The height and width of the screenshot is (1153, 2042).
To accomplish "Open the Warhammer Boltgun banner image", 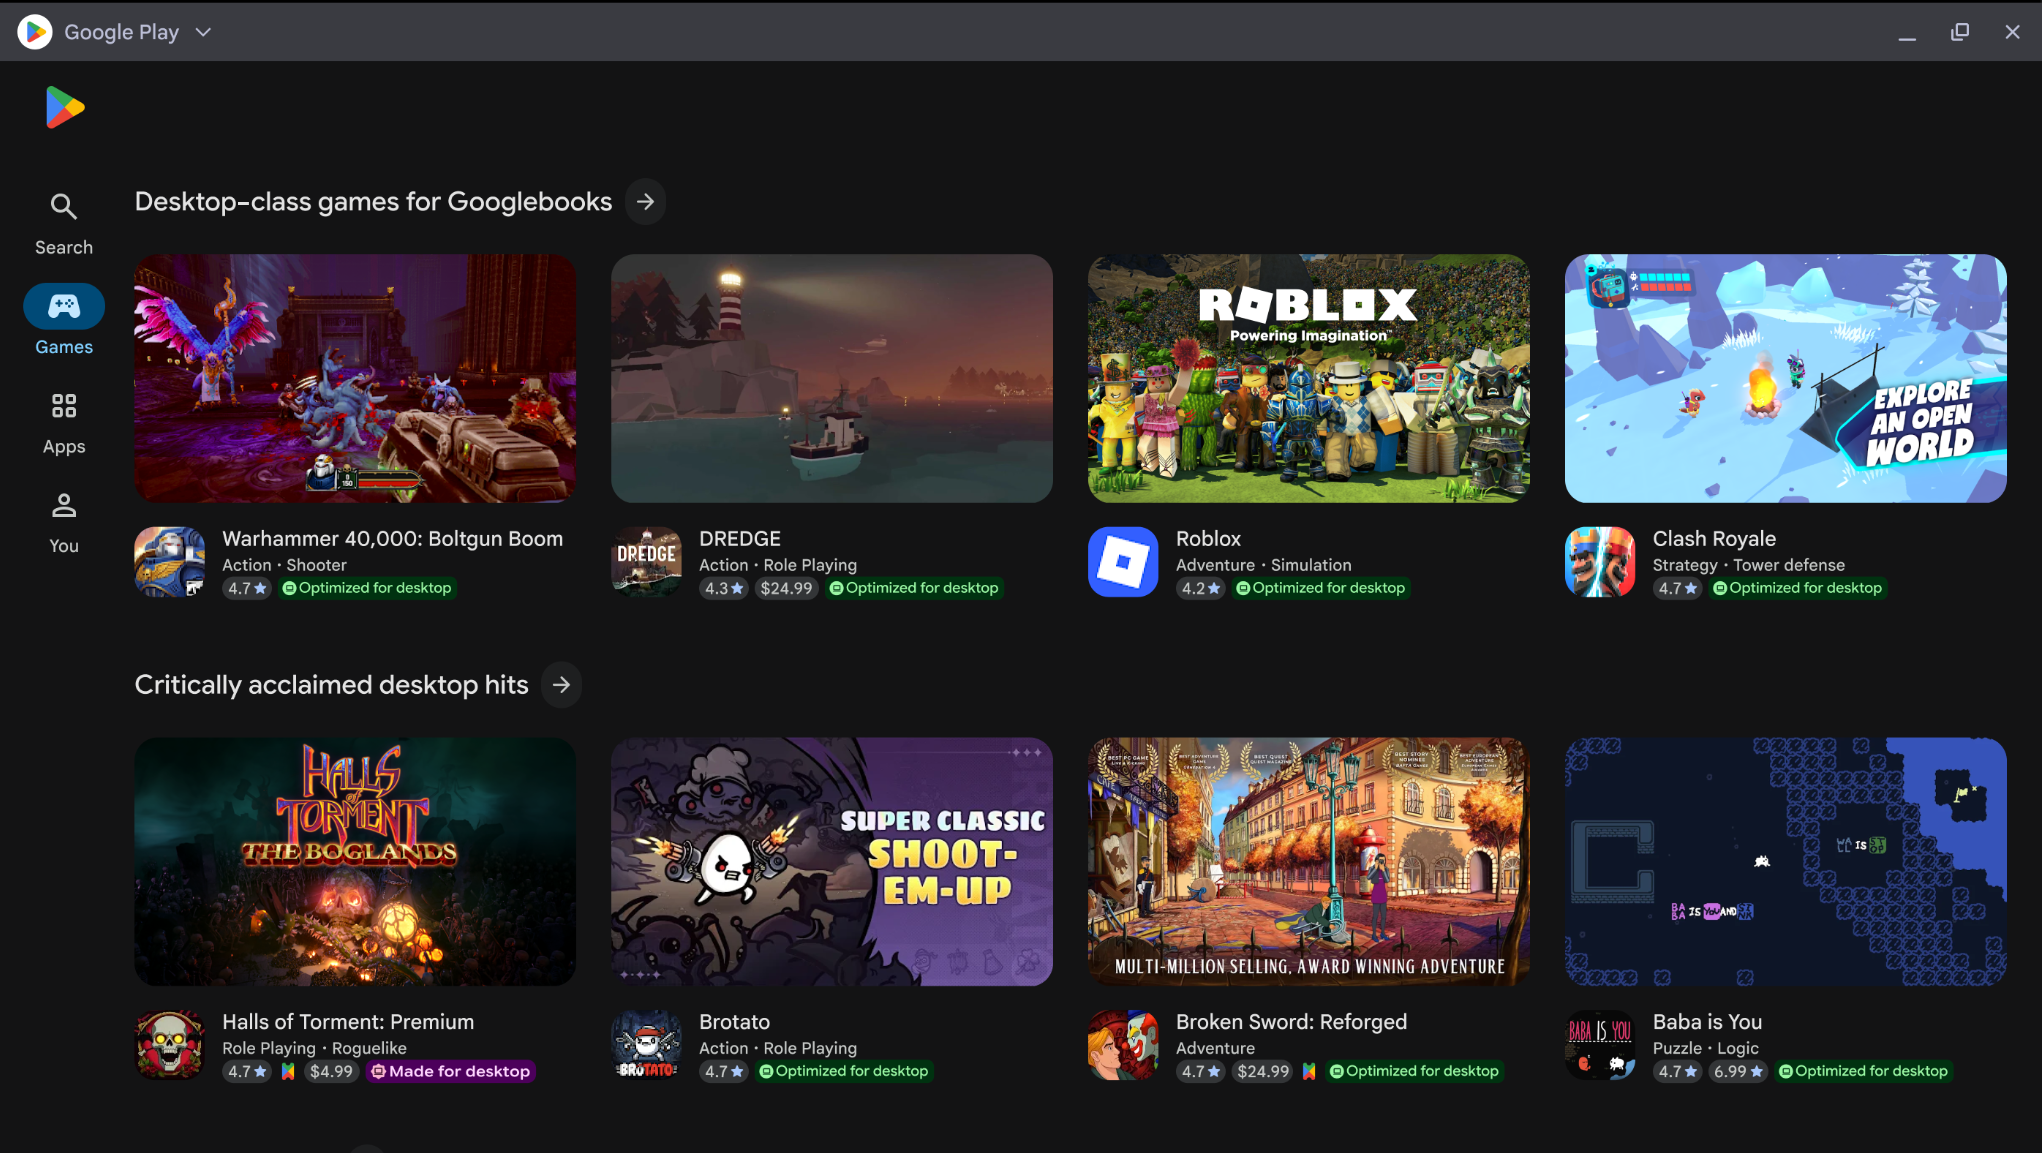I will (x=355, y=378).
